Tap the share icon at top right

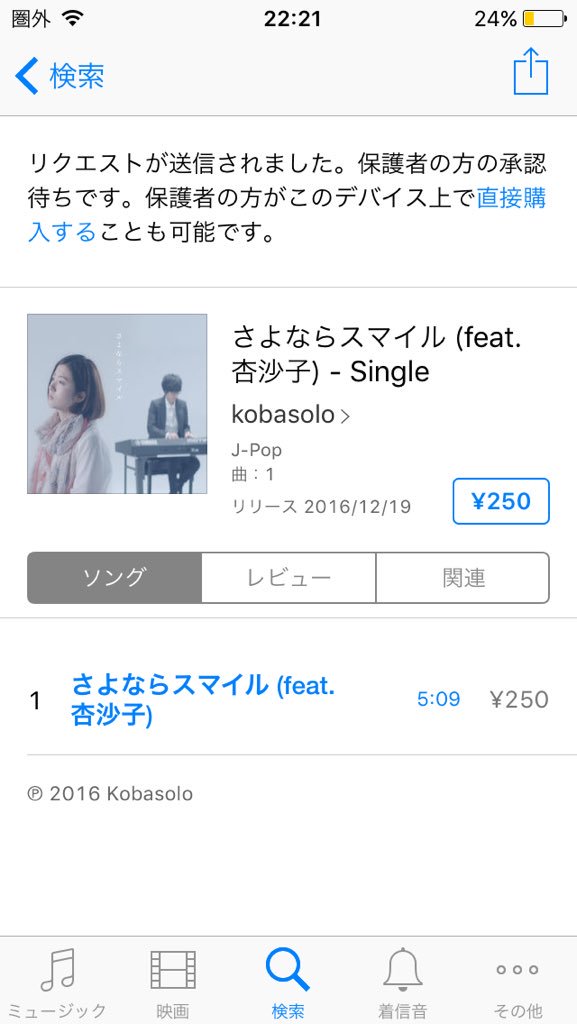coord(531,72)
